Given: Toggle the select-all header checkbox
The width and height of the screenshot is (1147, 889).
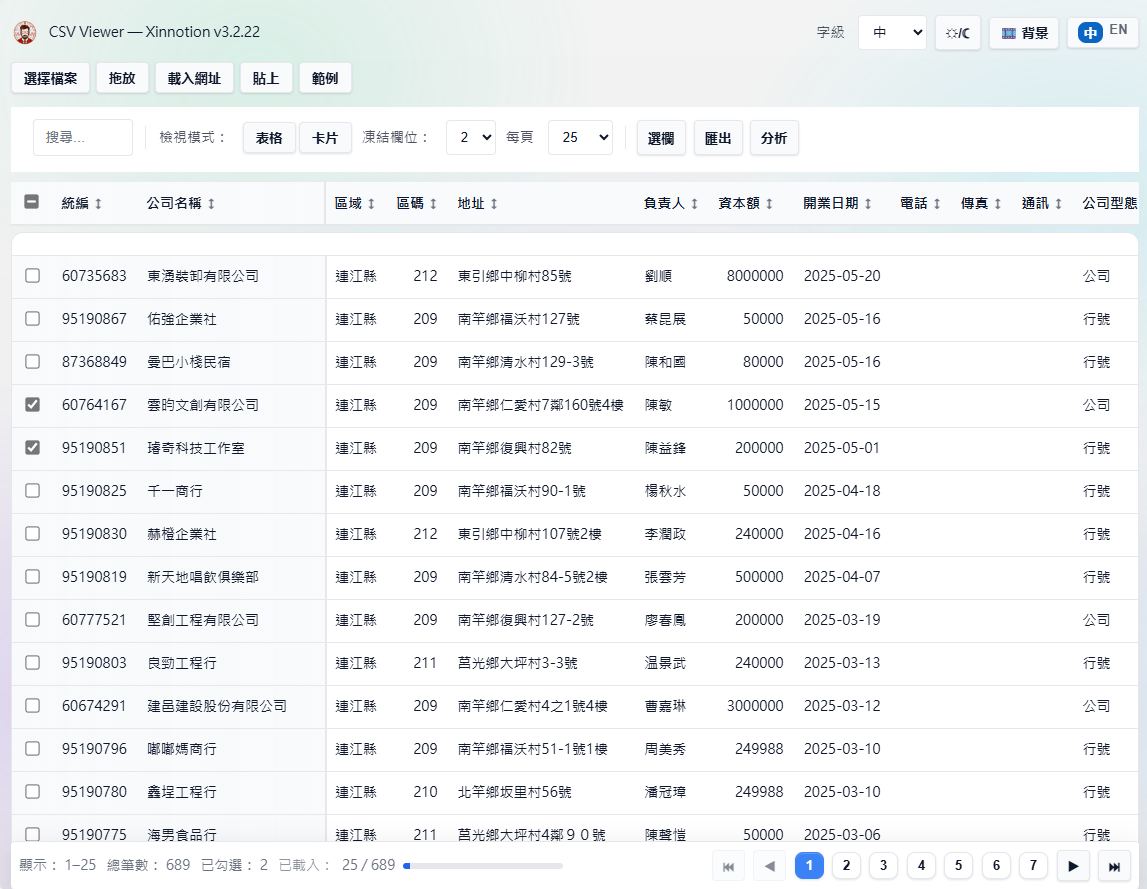Looking at the screenshot, I should (32, 202).
